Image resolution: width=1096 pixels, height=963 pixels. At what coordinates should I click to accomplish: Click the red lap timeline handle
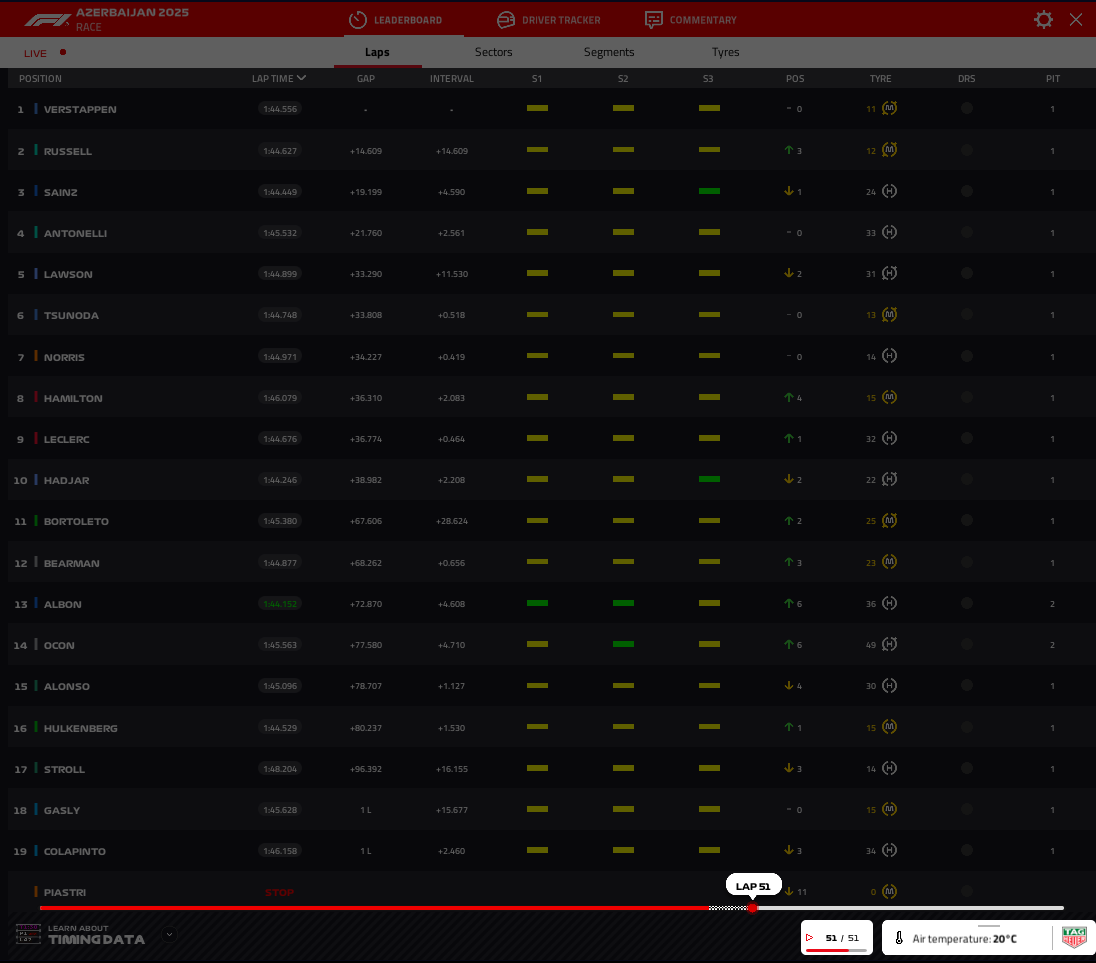point(752,908)
